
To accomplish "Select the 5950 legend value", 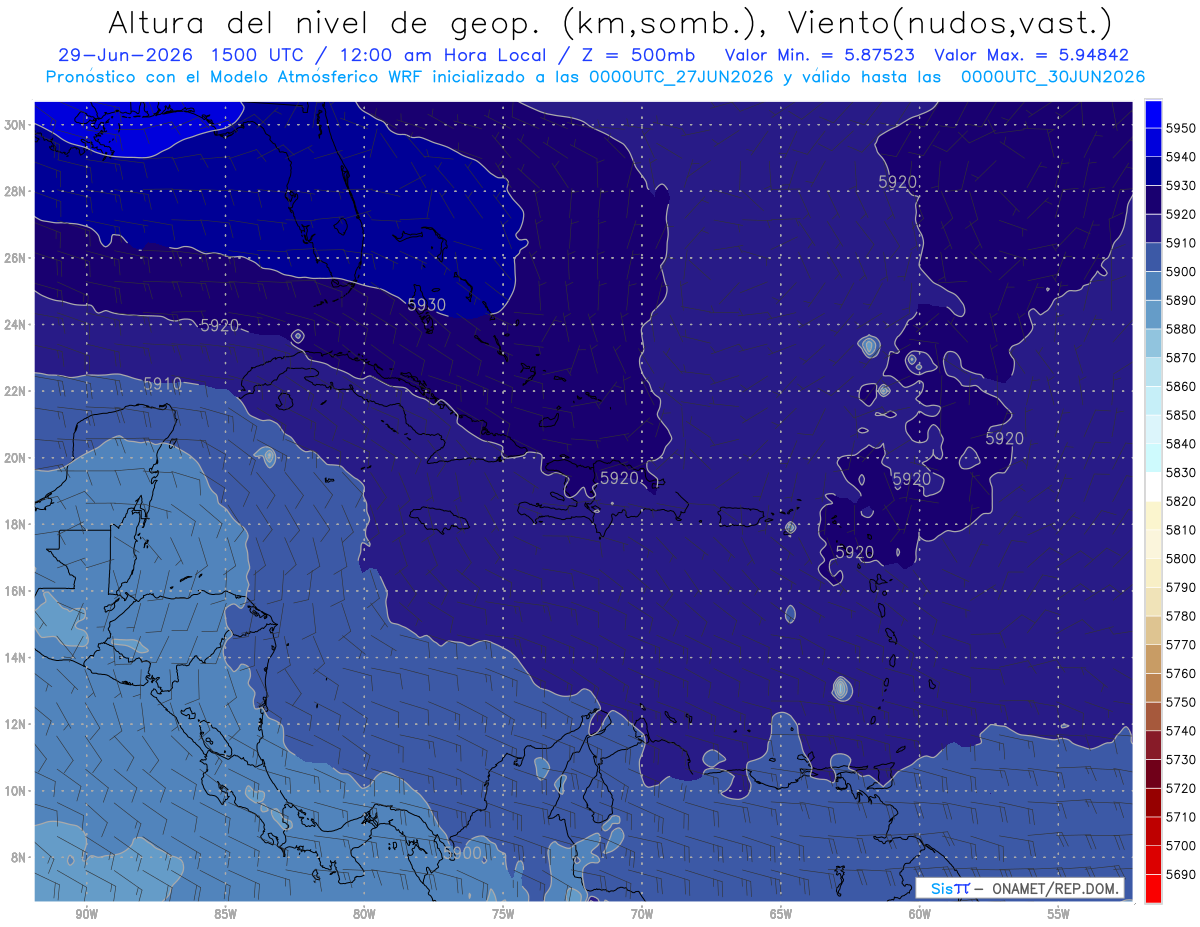I will 1181,128.
